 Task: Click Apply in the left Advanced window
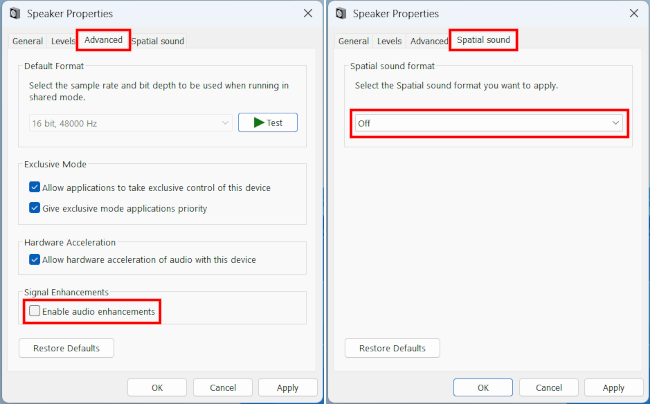(288, 387)
